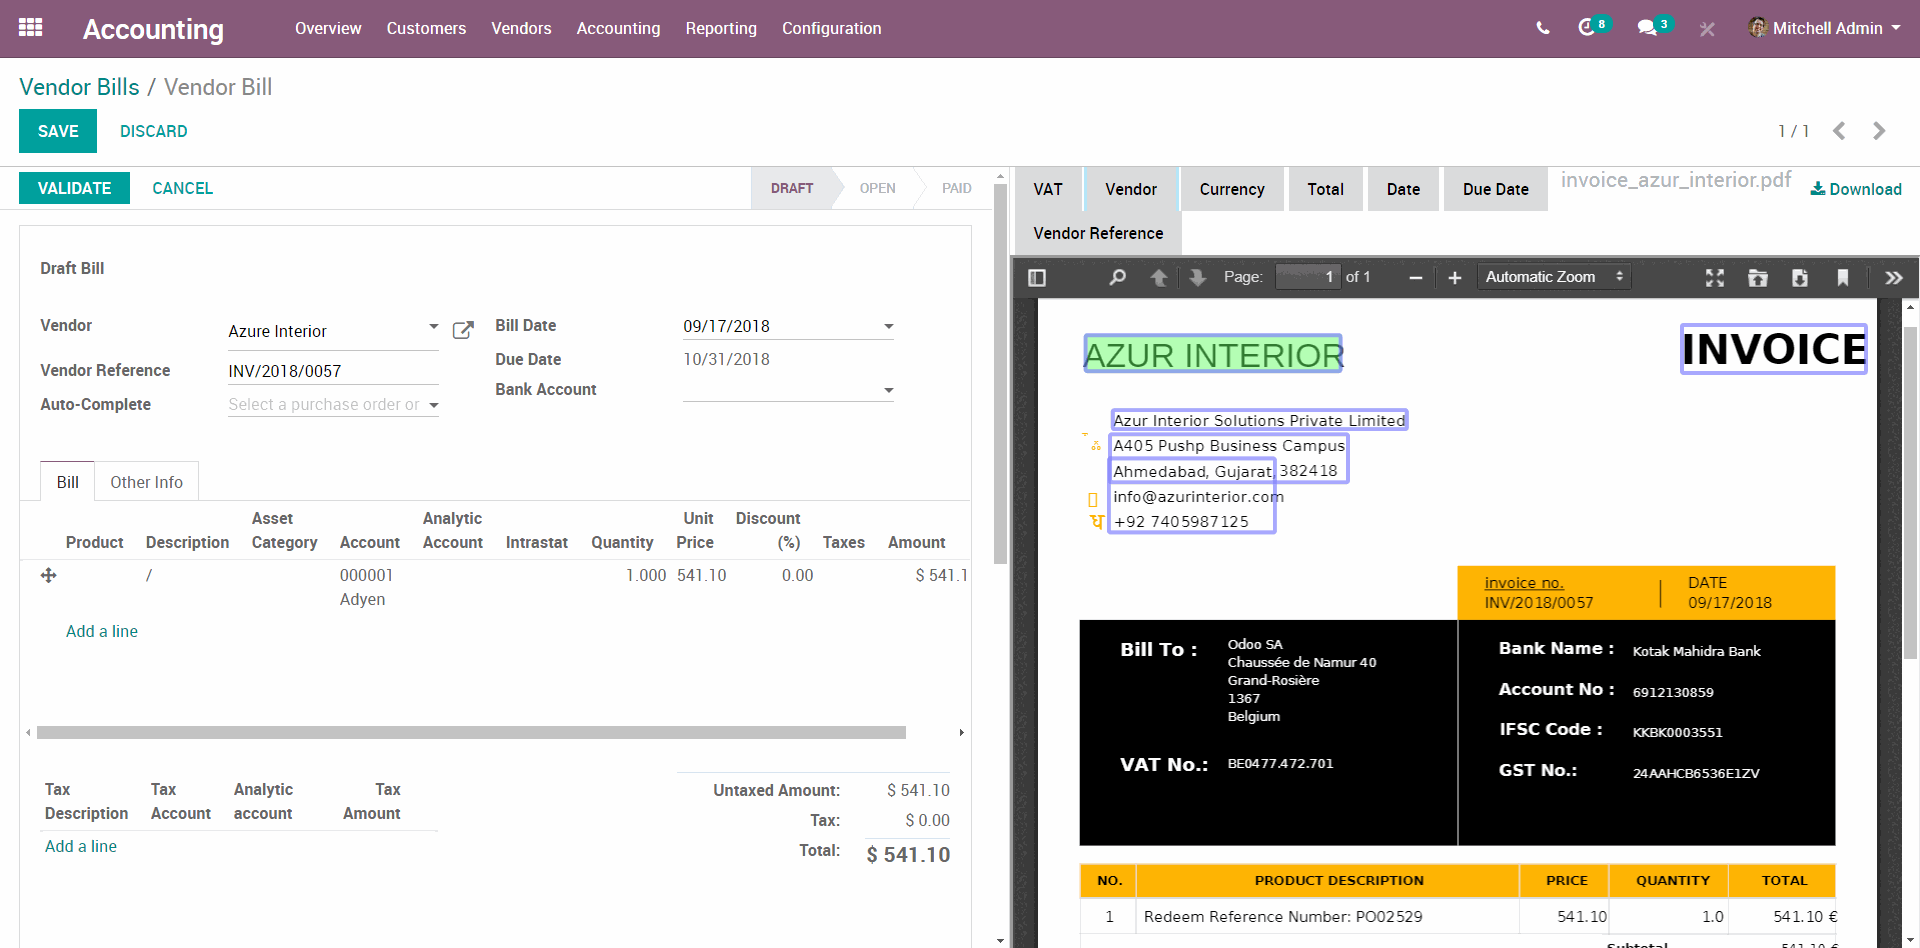This screenshot has width=1920, height=948.
Task: Click the debug tools cross icon
Action: point(1707,29)
